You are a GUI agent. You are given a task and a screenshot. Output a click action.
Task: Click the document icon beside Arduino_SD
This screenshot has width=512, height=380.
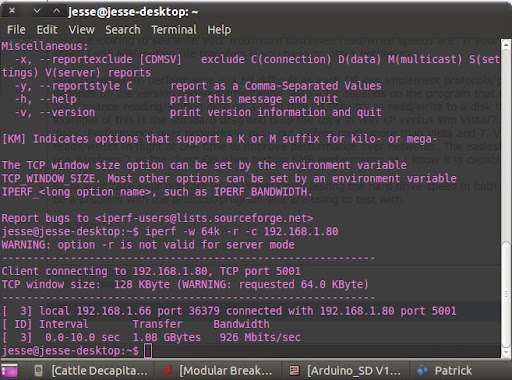point(294,371)
